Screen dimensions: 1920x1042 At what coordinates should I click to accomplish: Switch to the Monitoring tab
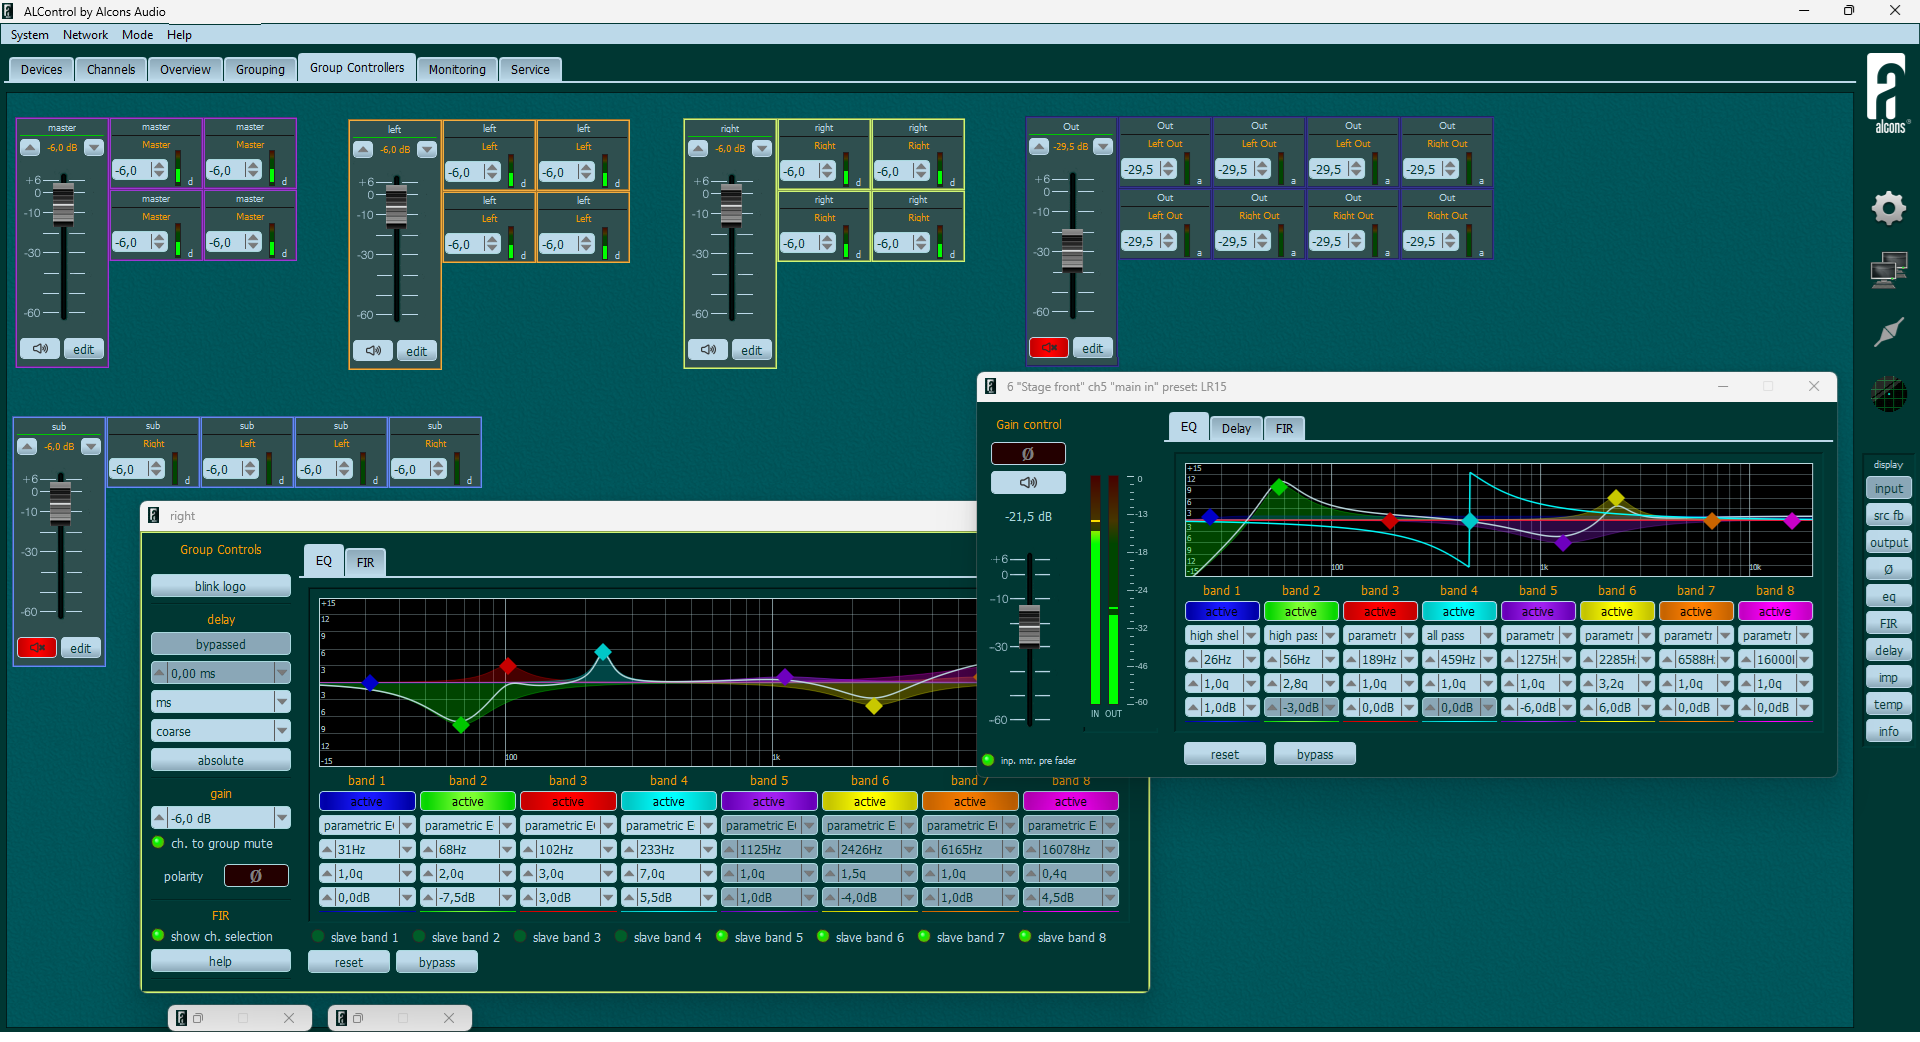pyautogui.click(x=457, y=69)
